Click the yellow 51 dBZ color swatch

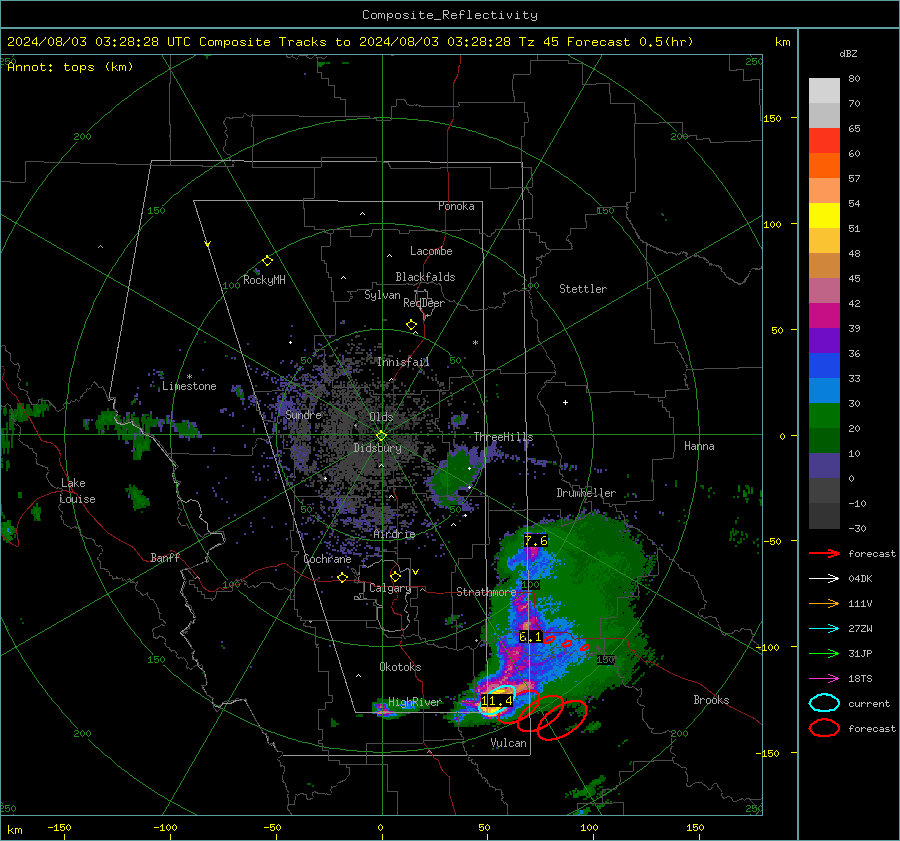824,215
